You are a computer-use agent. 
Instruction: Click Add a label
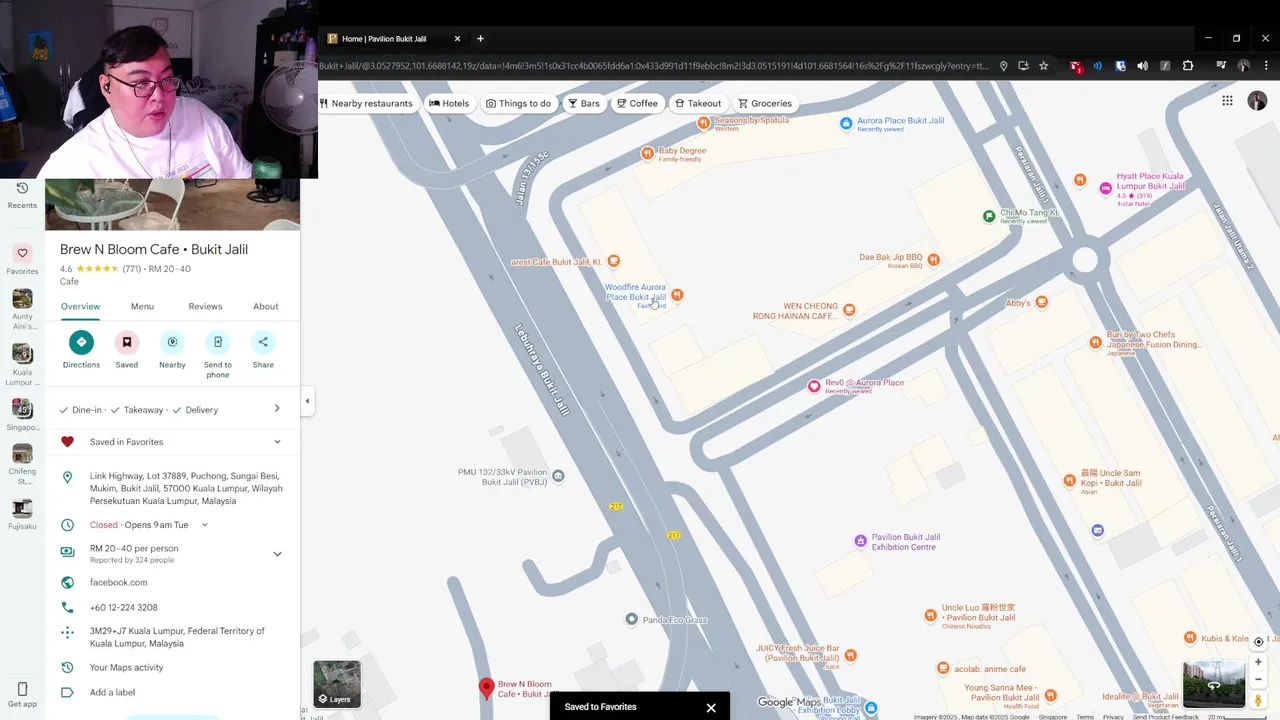[x=112, y=692]
